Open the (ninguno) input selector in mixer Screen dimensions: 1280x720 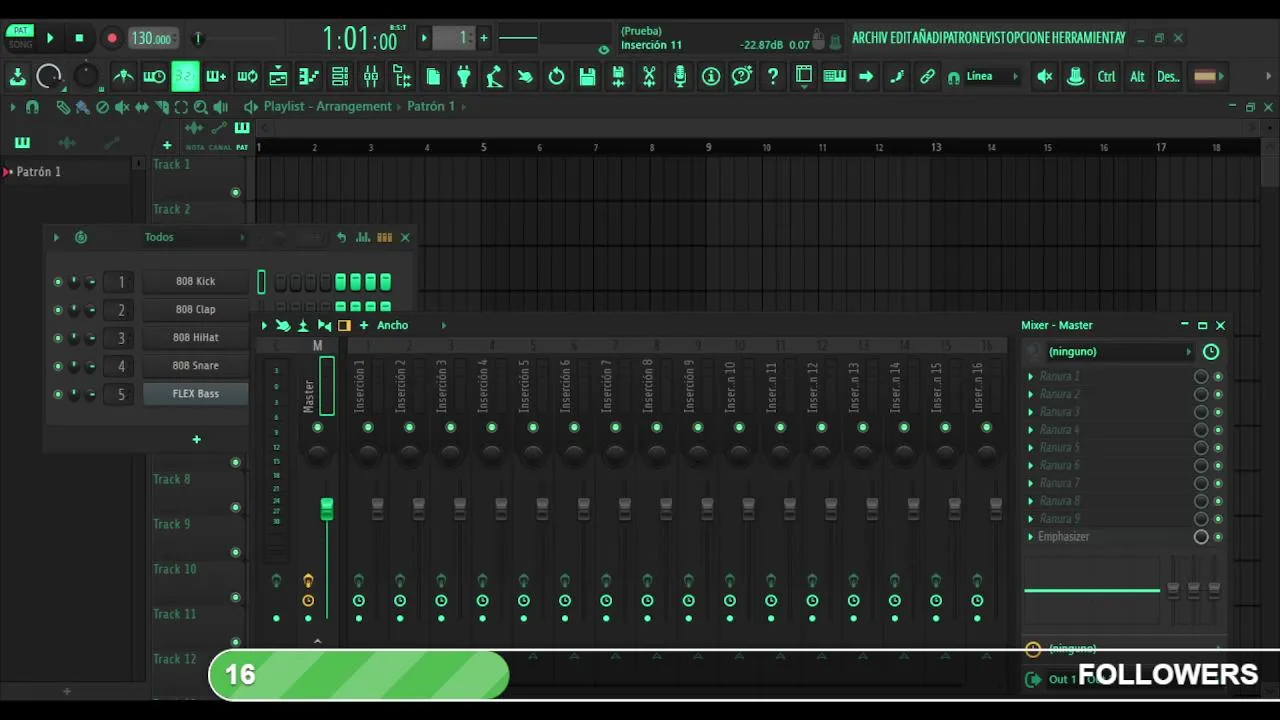[x=1119, y=352]
